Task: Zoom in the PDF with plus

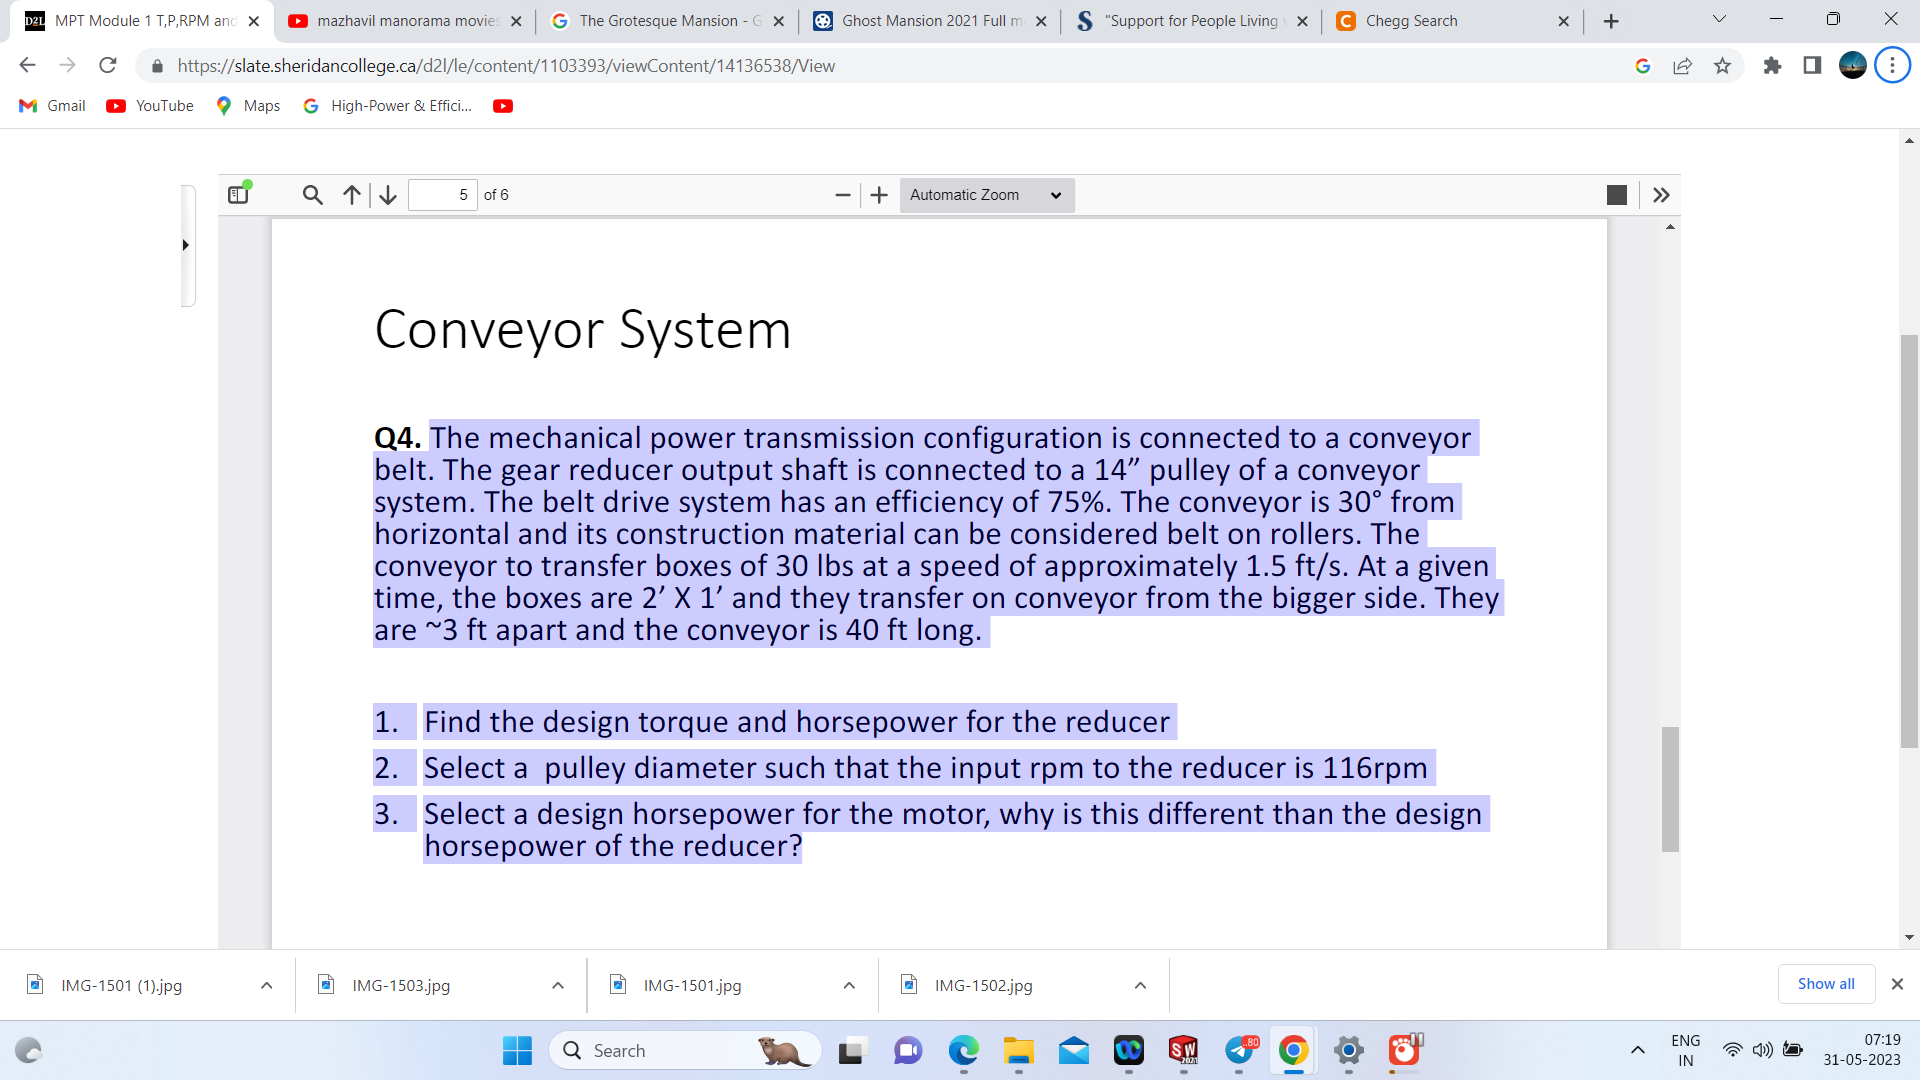Action: point(879,195)
